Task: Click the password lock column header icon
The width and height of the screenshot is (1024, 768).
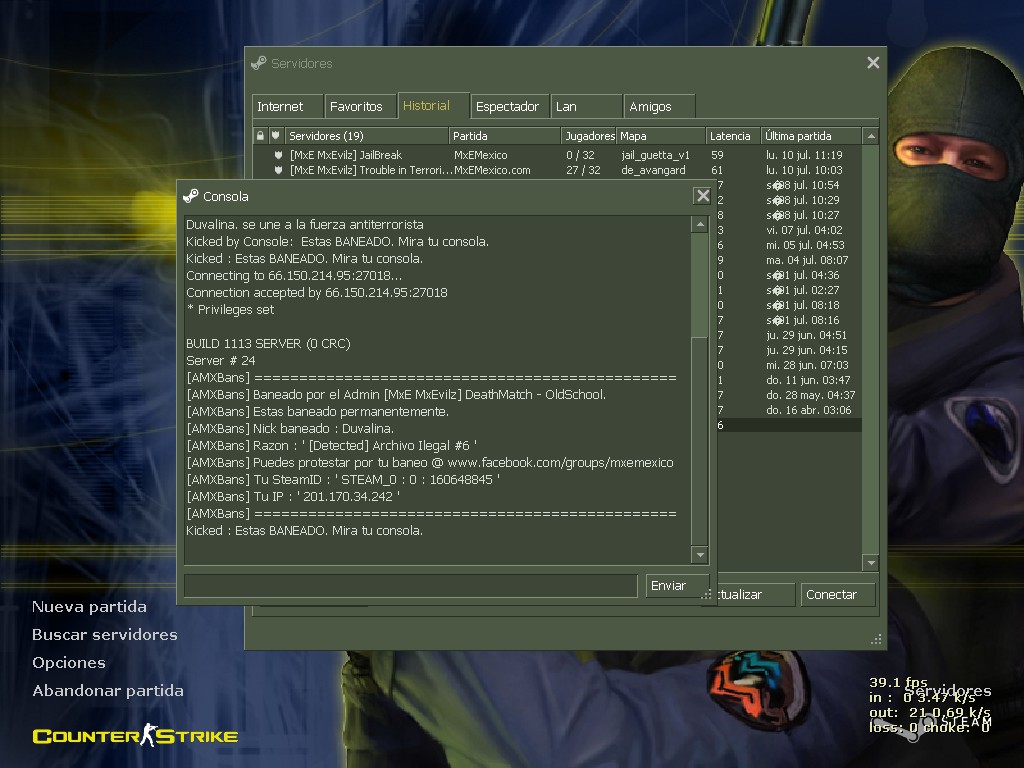Action: (261, 136)
